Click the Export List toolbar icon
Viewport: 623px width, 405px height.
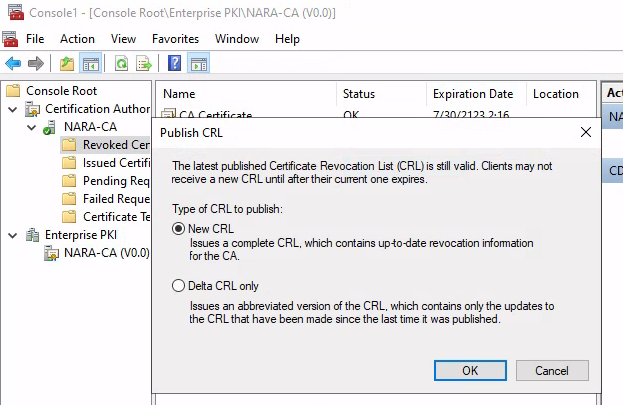pyautogui.click(x=144, y=64)
